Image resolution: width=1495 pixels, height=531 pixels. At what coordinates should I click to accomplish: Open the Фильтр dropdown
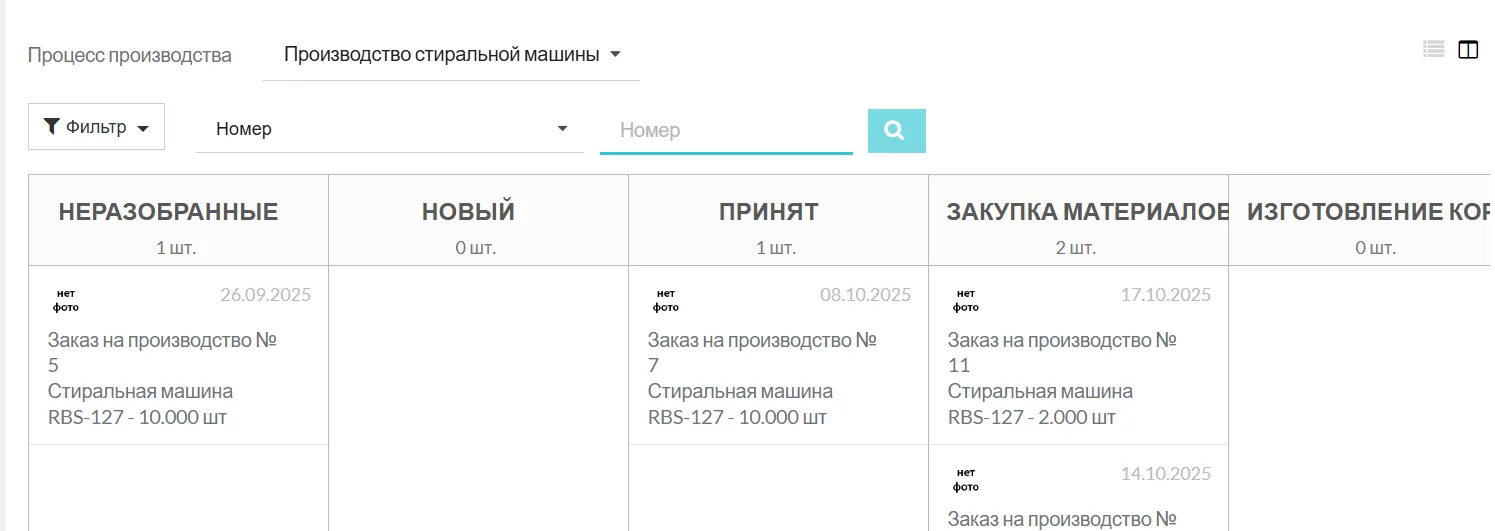coord(96,127)
